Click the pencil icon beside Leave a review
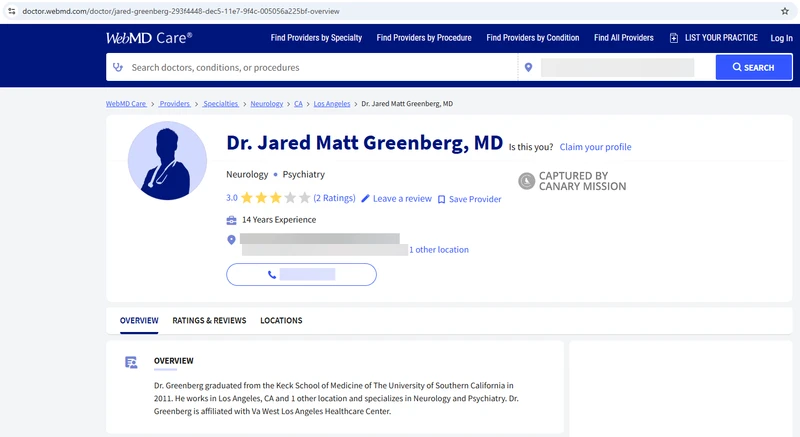The image size is (800, 437). pos(365,199)
